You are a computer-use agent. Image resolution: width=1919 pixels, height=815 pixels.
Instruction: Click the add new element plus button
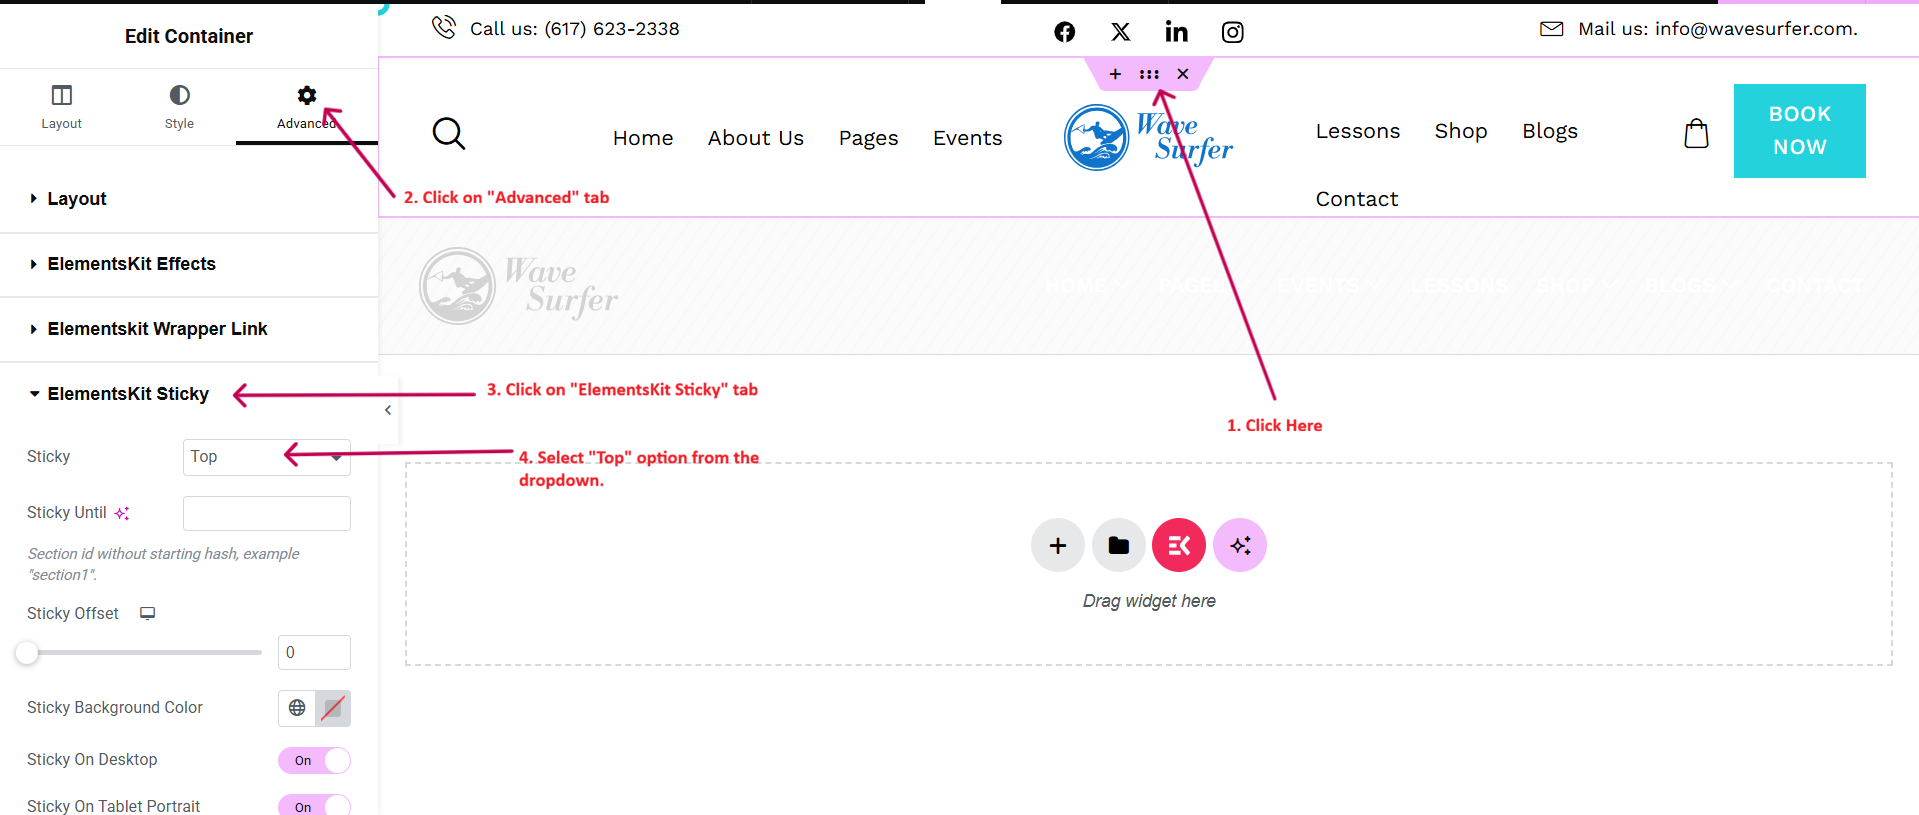(1058, 545)
